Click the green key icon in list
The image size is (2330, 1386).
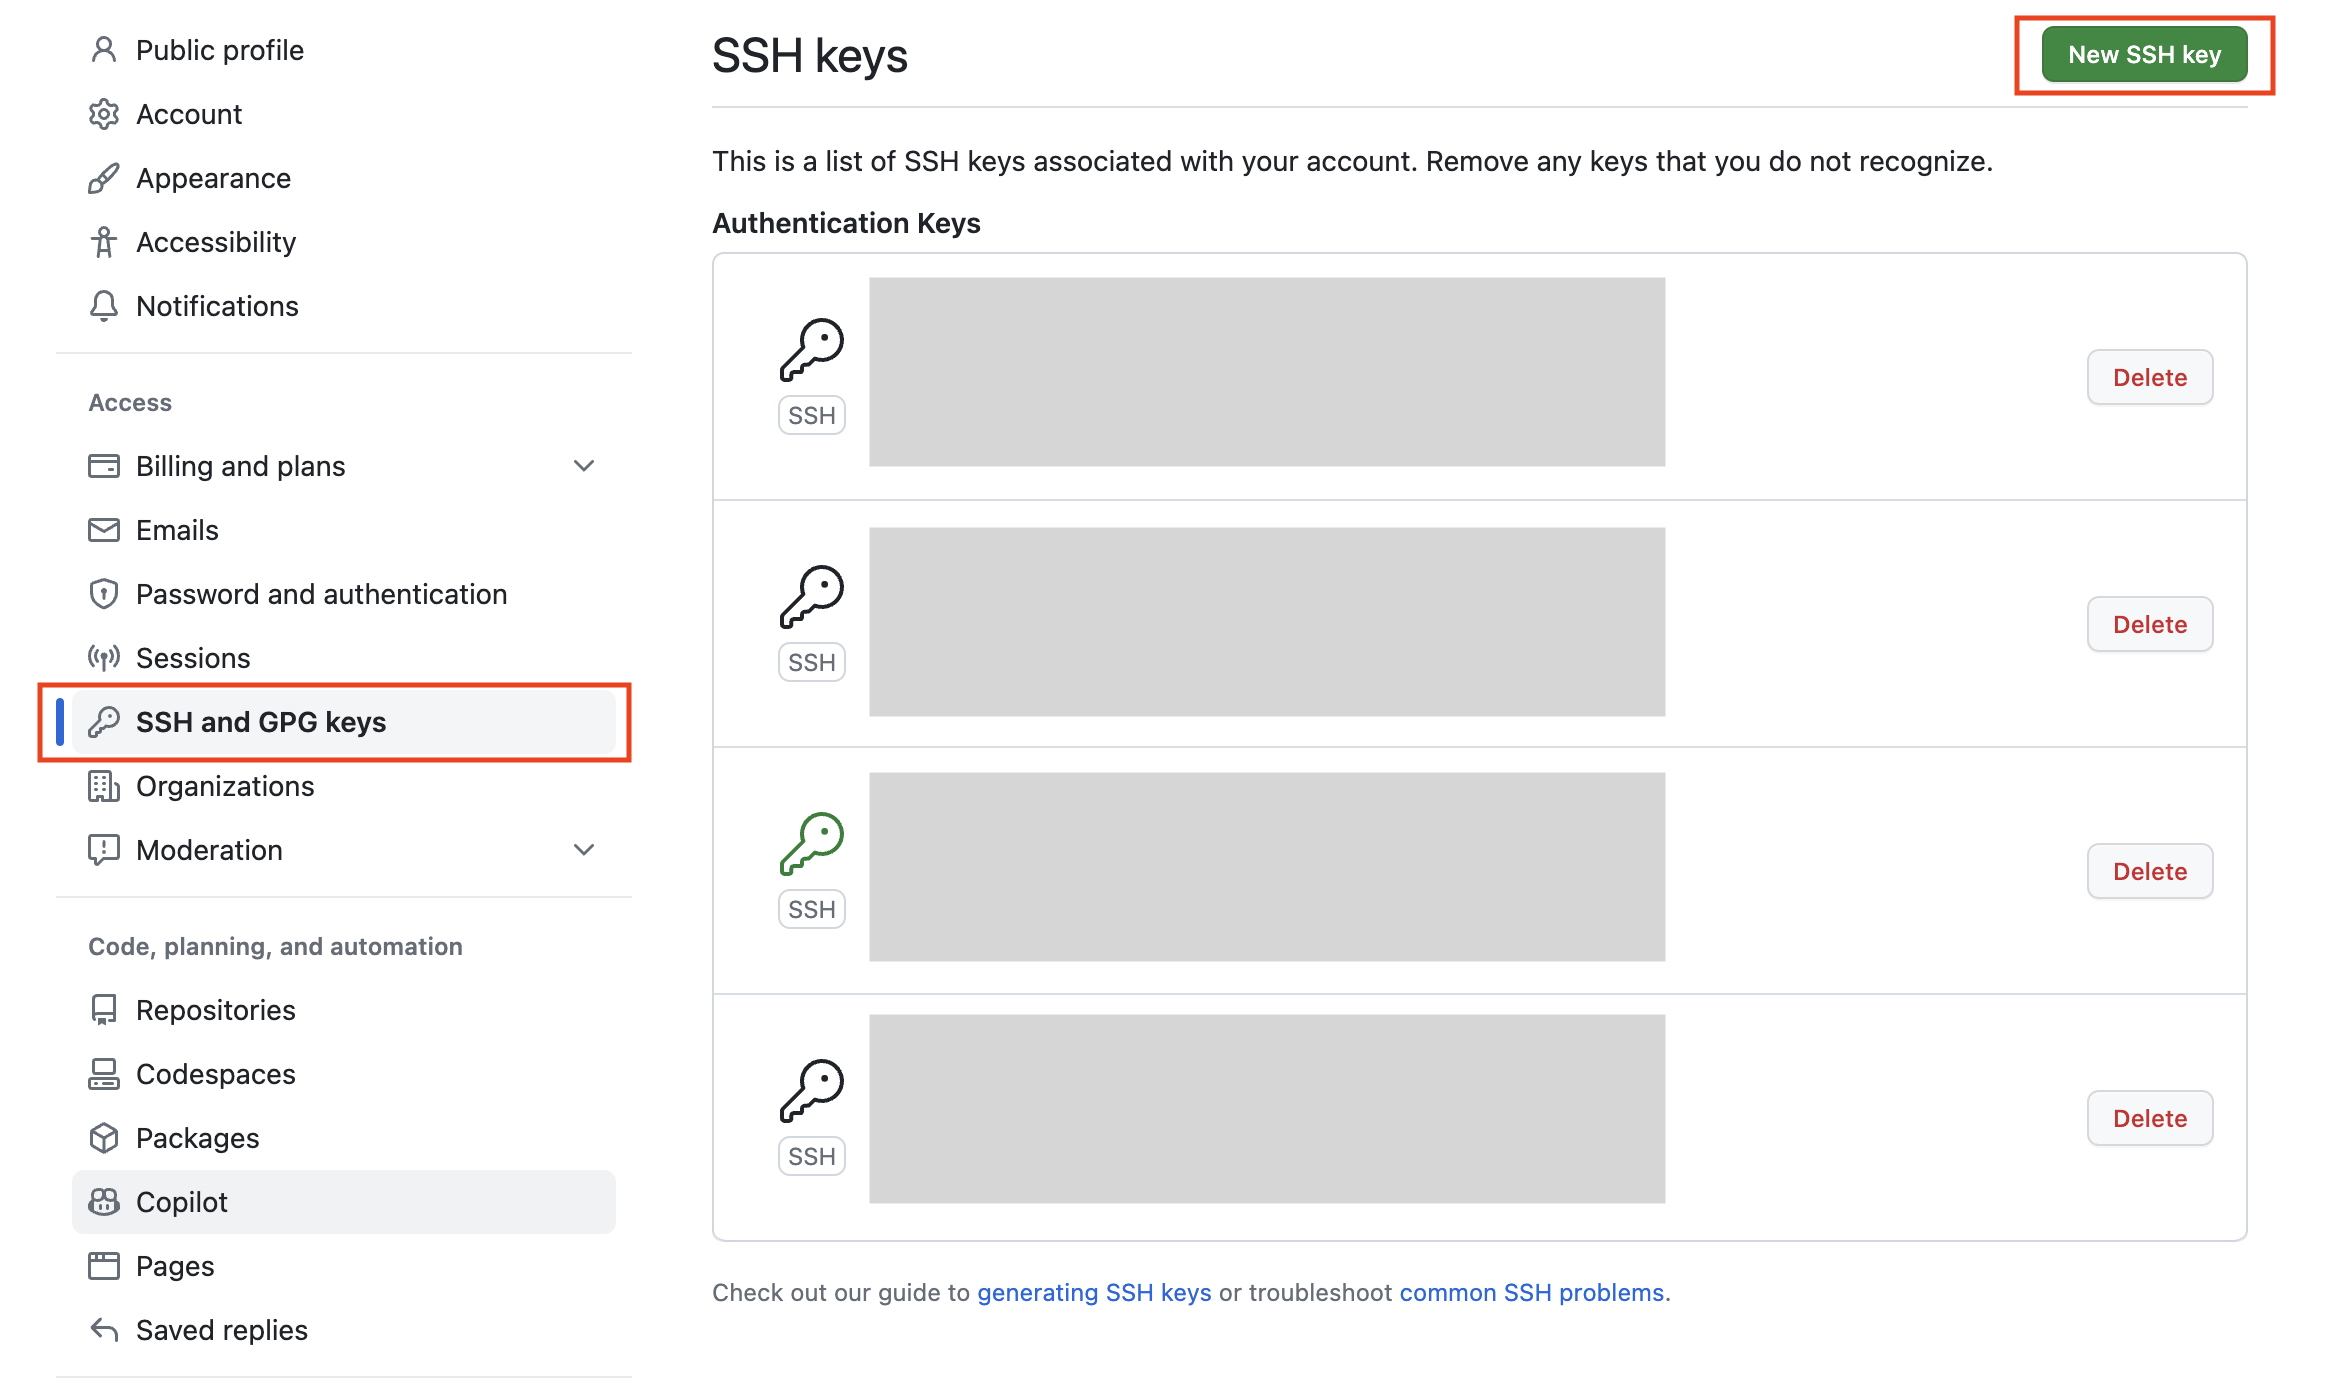(811, 843)
